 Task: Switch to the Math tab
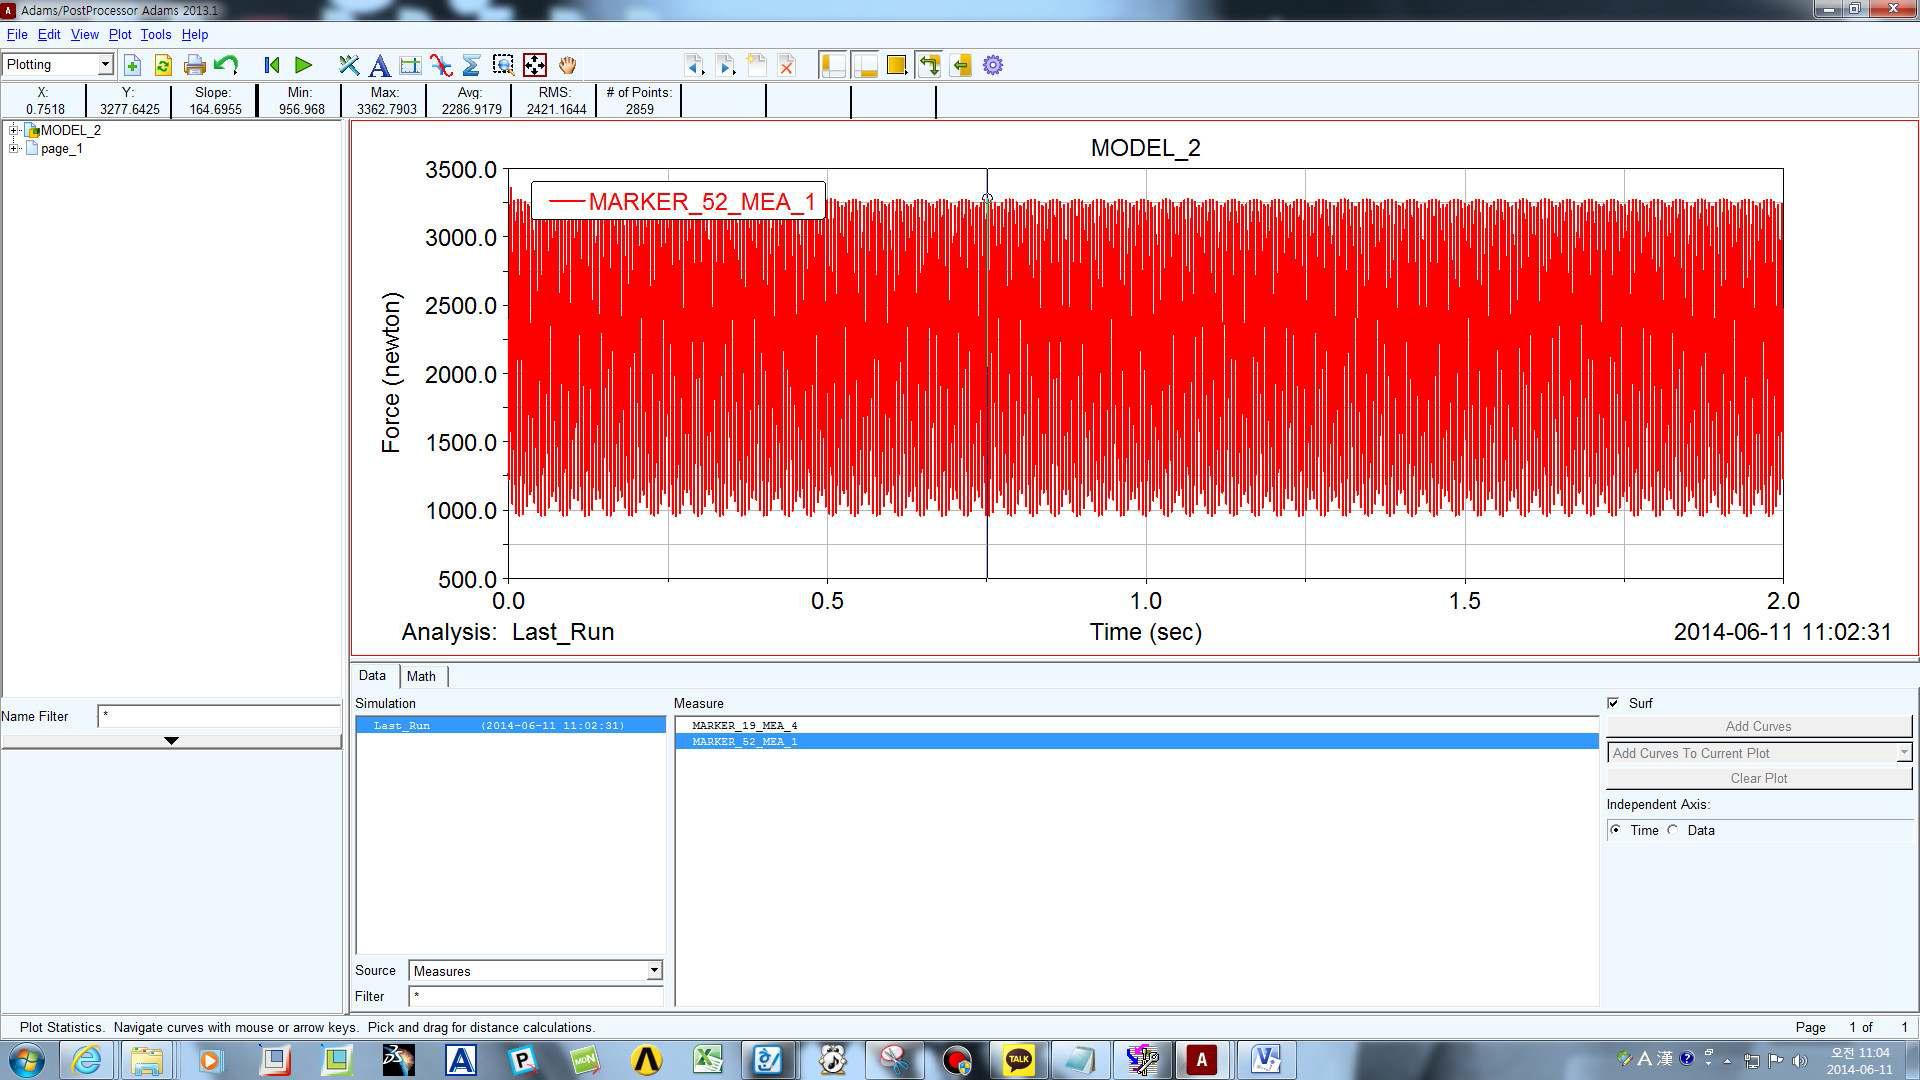pos(421,676)
